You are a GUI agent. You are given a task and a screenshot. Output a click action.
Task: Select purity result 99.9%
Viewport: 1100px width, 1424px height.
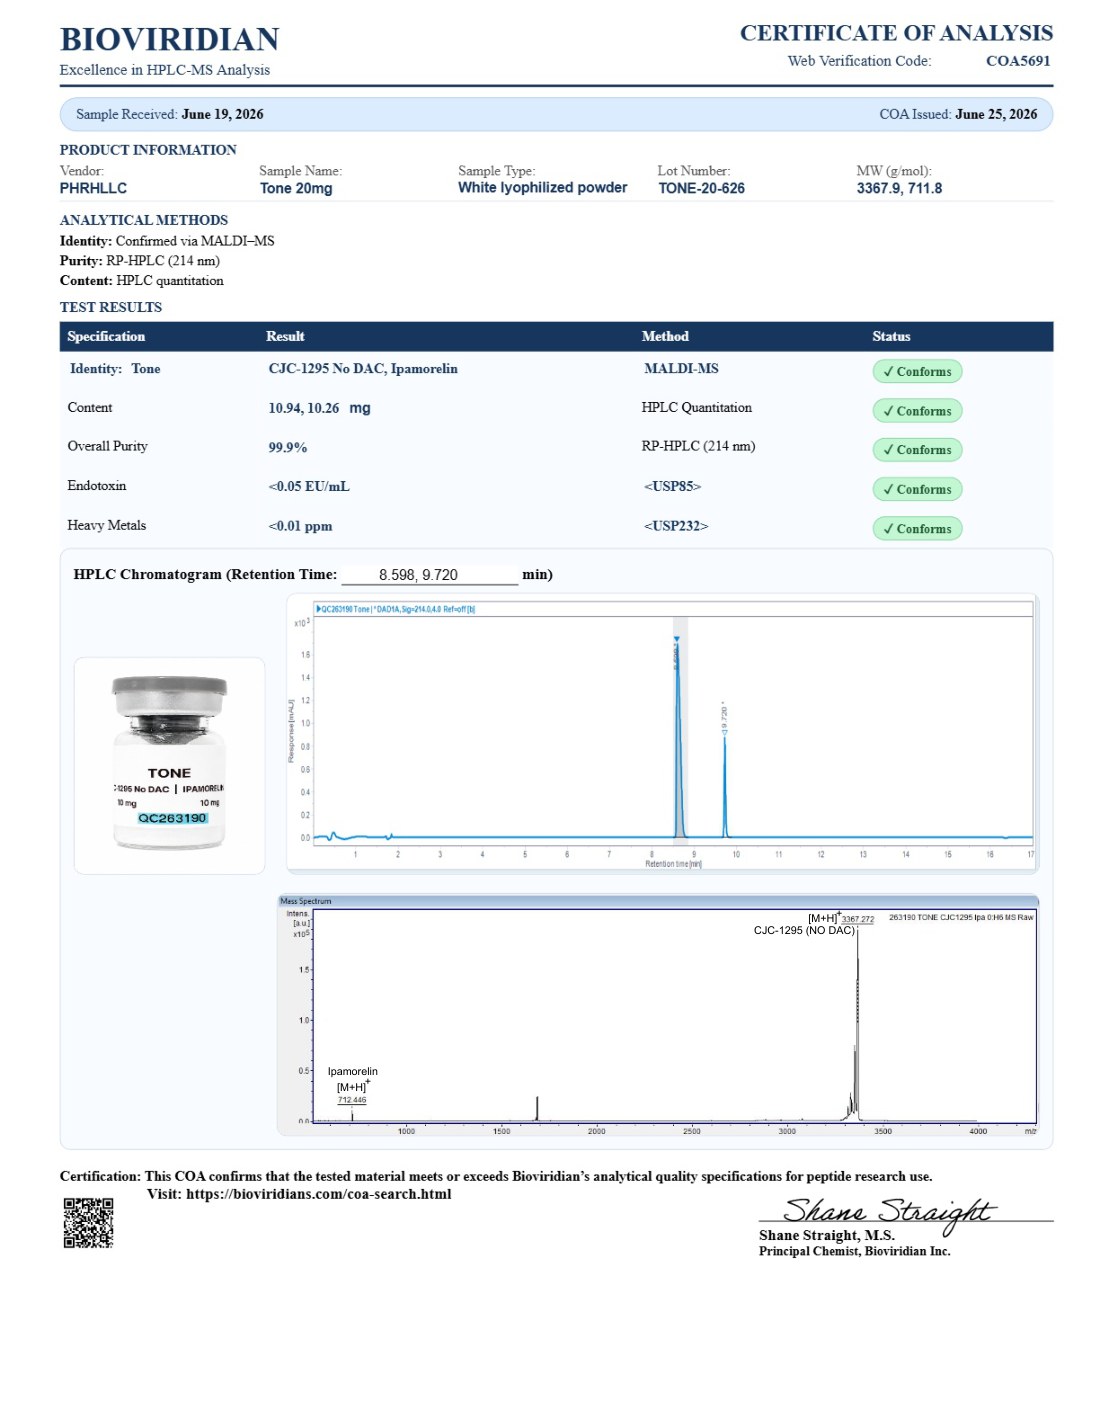[288, 448]
